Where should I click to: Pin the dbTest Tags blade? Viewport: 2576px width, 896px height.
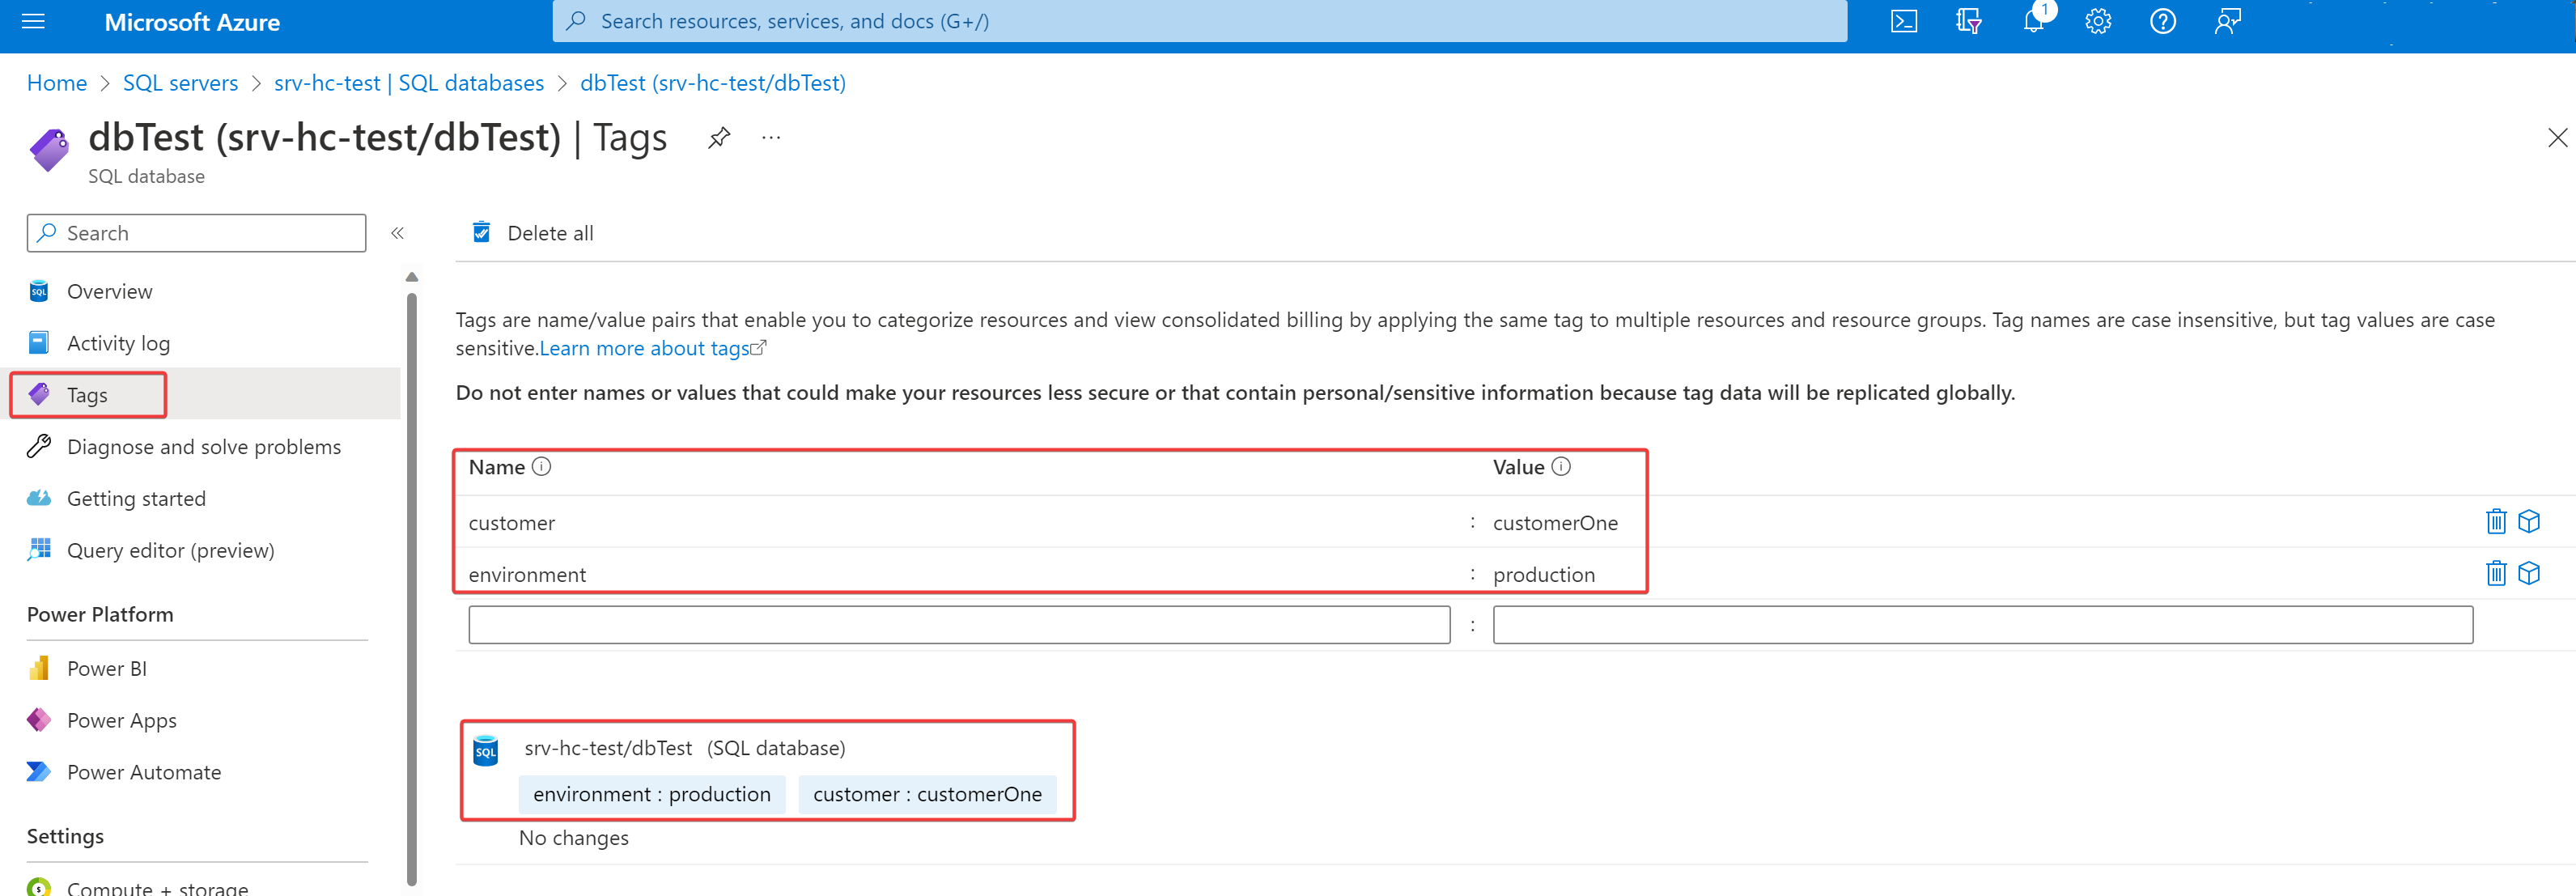click(x=718, y=138)
